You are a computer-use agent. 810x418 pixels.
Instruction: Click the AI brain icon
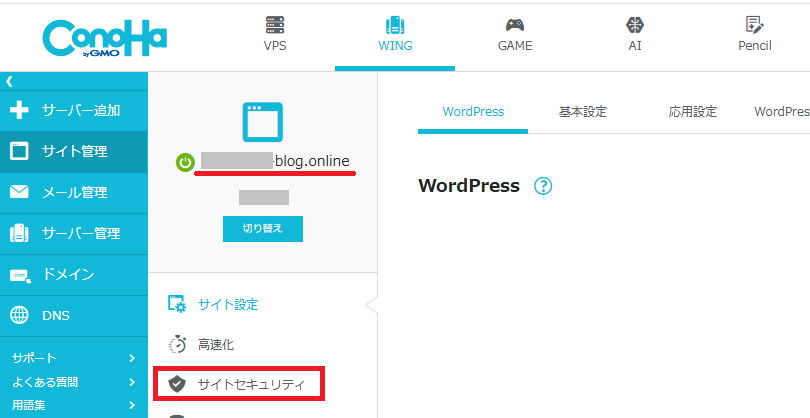635,24
